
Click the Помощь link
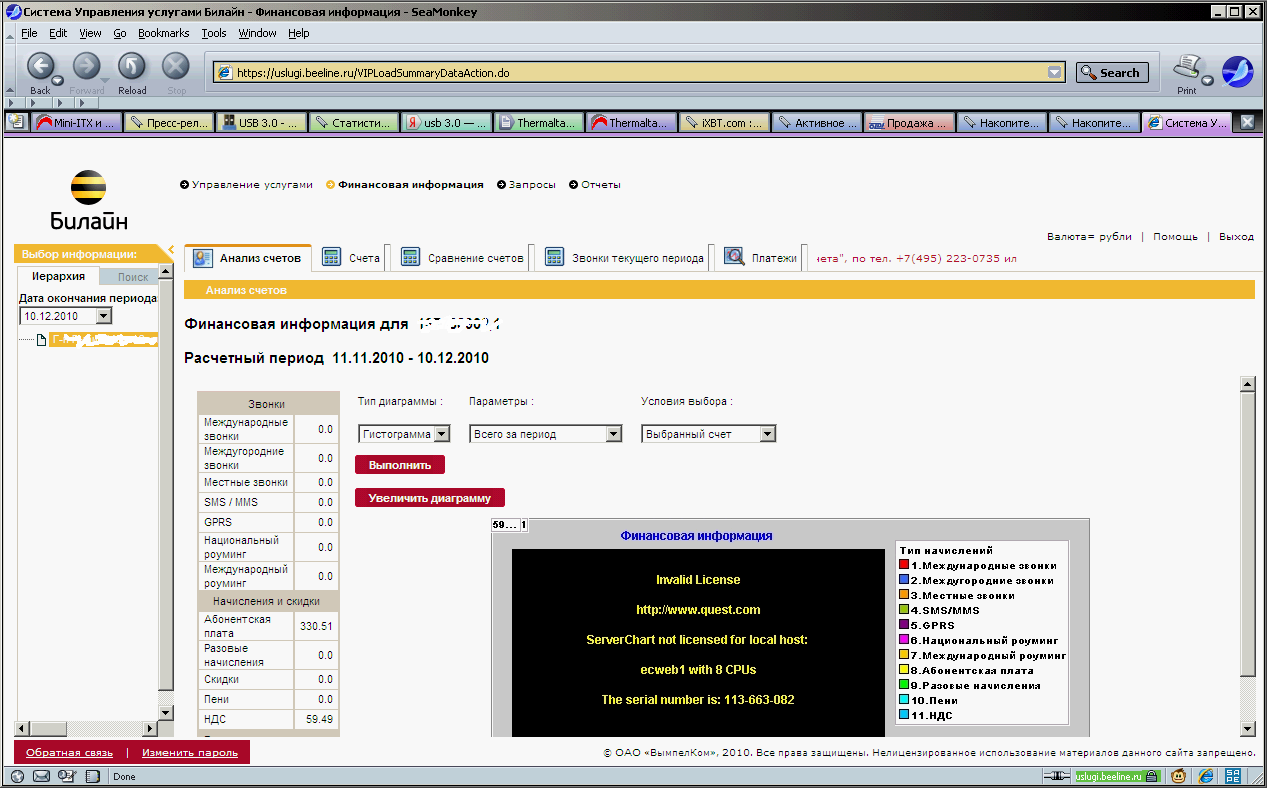coord(1175,237)
